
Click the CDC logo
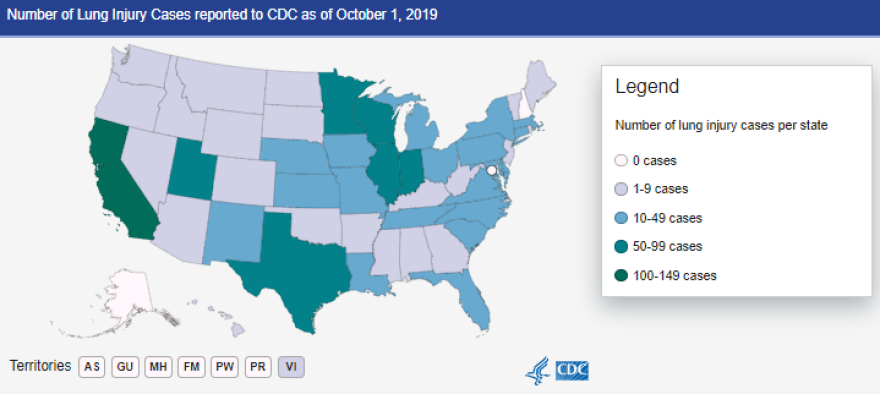(572, 371)
